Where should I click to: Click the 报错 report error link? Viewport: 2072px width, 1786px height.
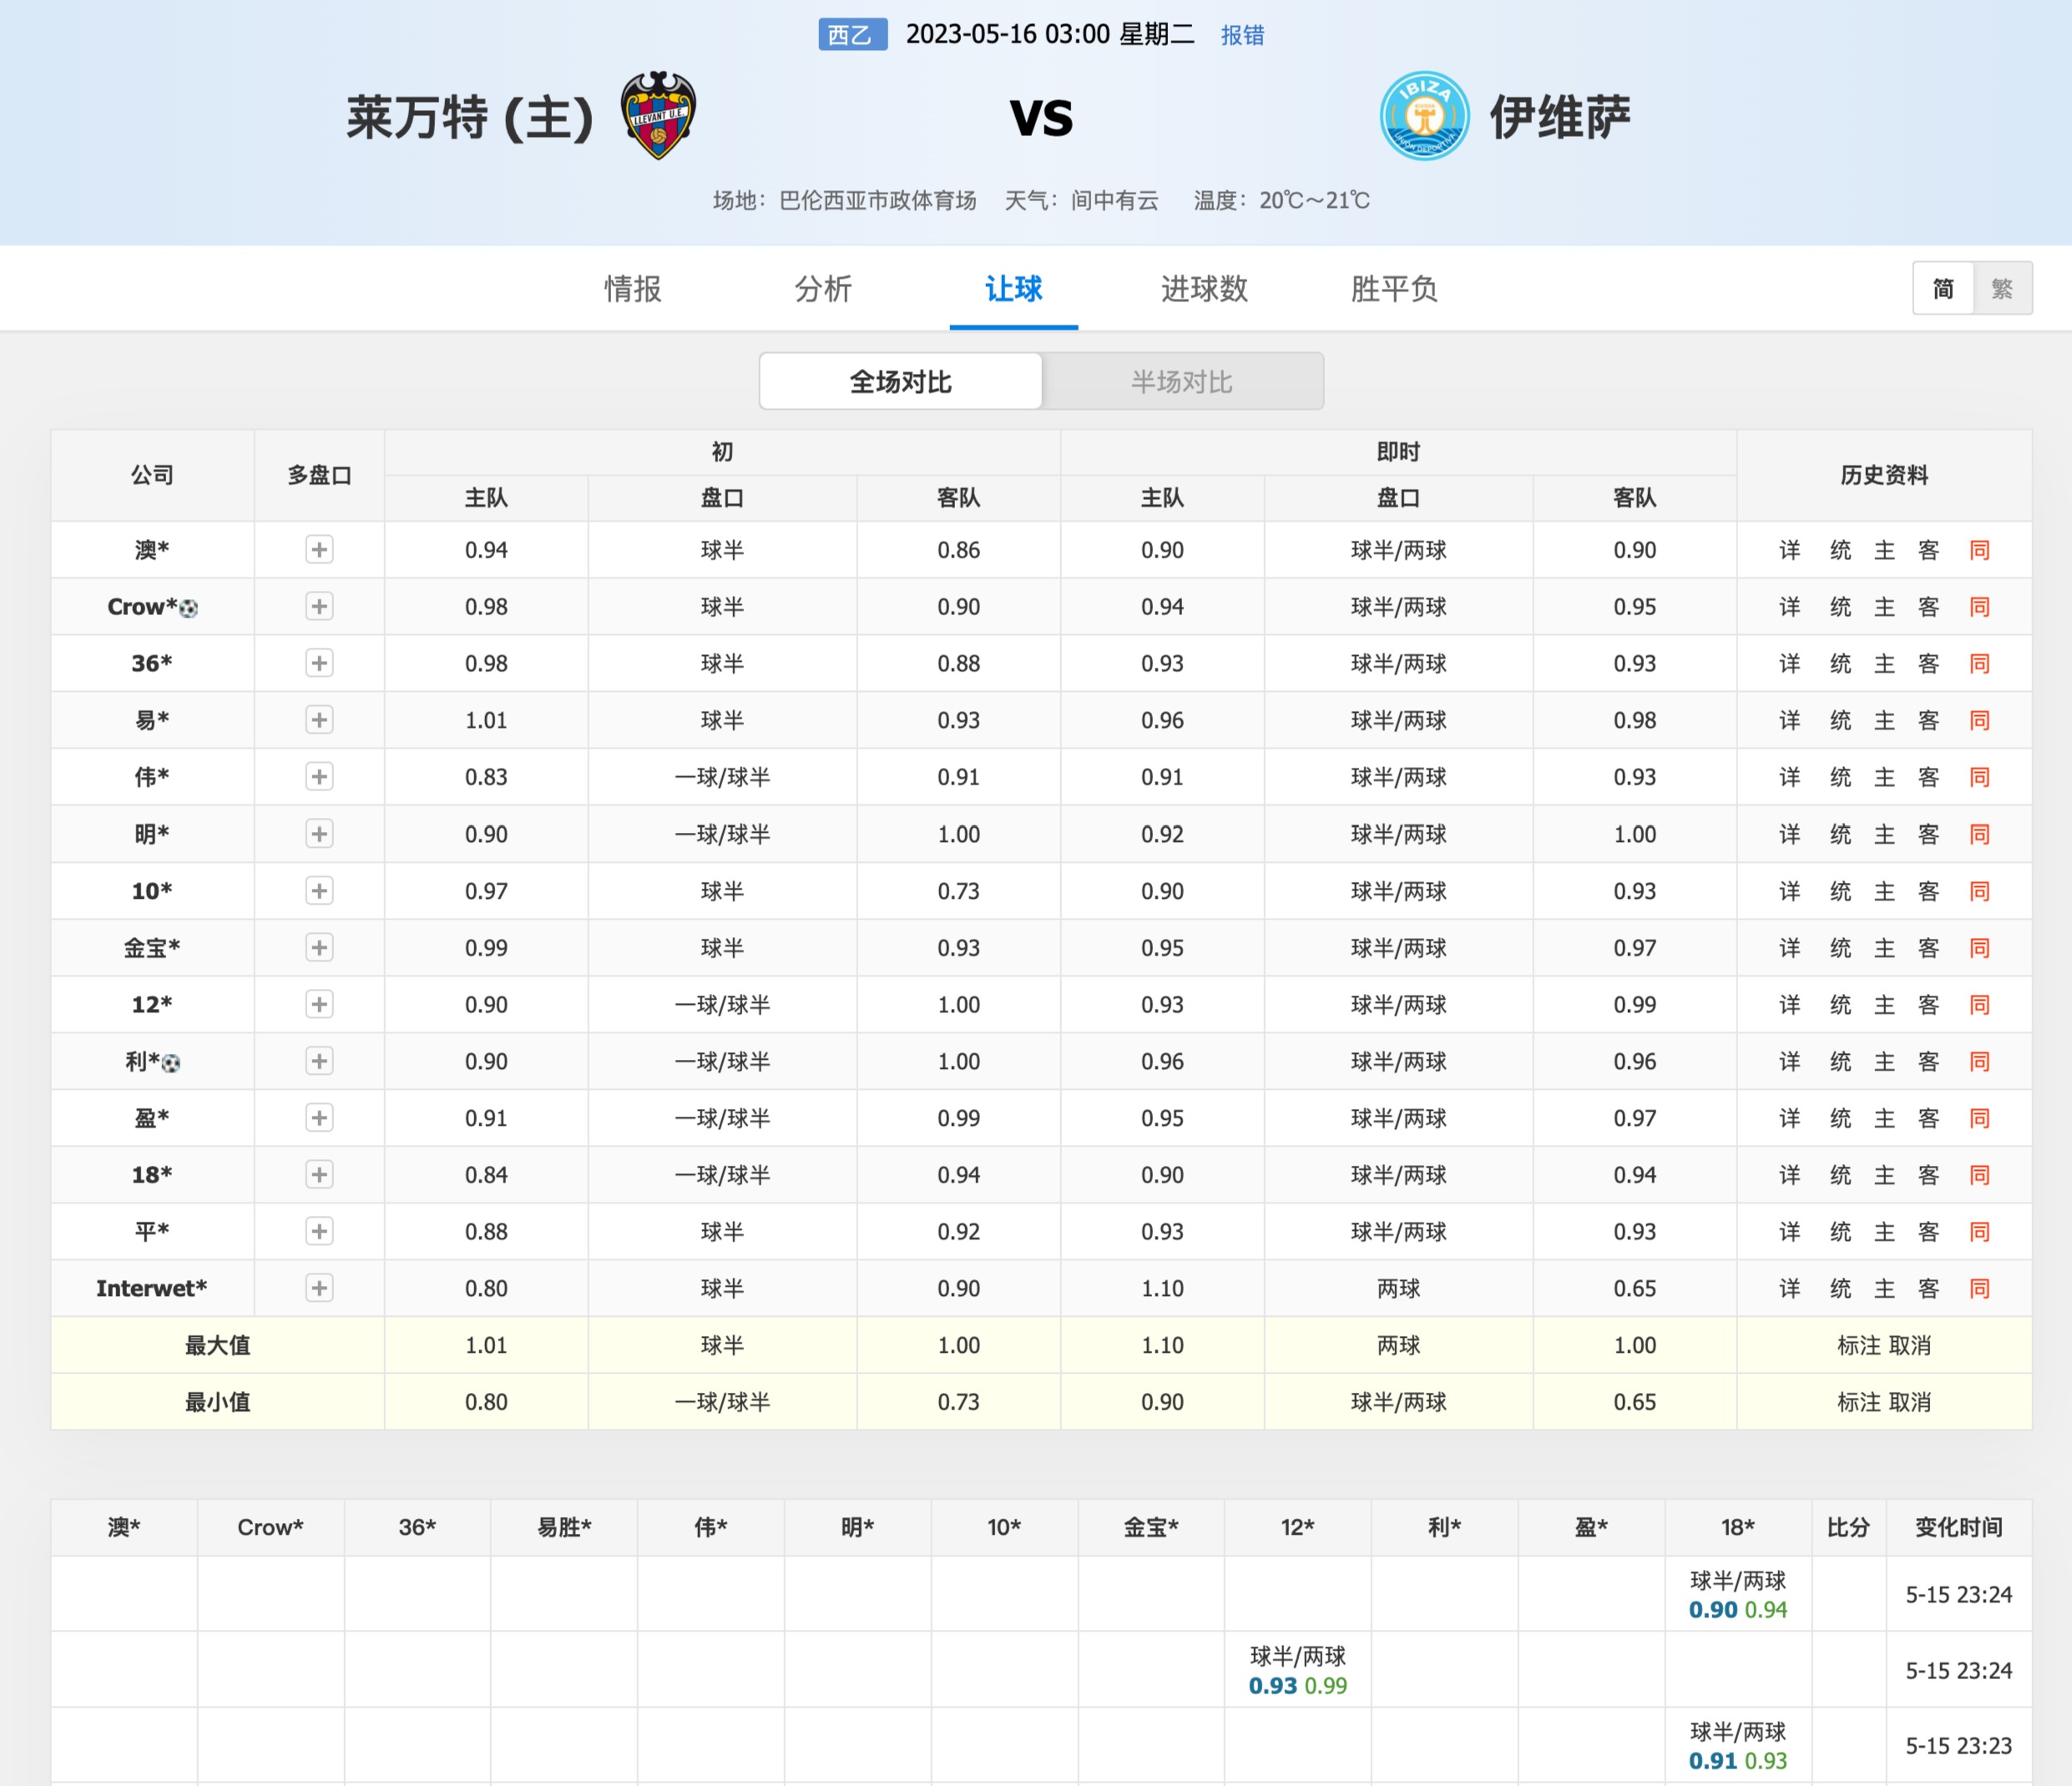point(1242,35)
